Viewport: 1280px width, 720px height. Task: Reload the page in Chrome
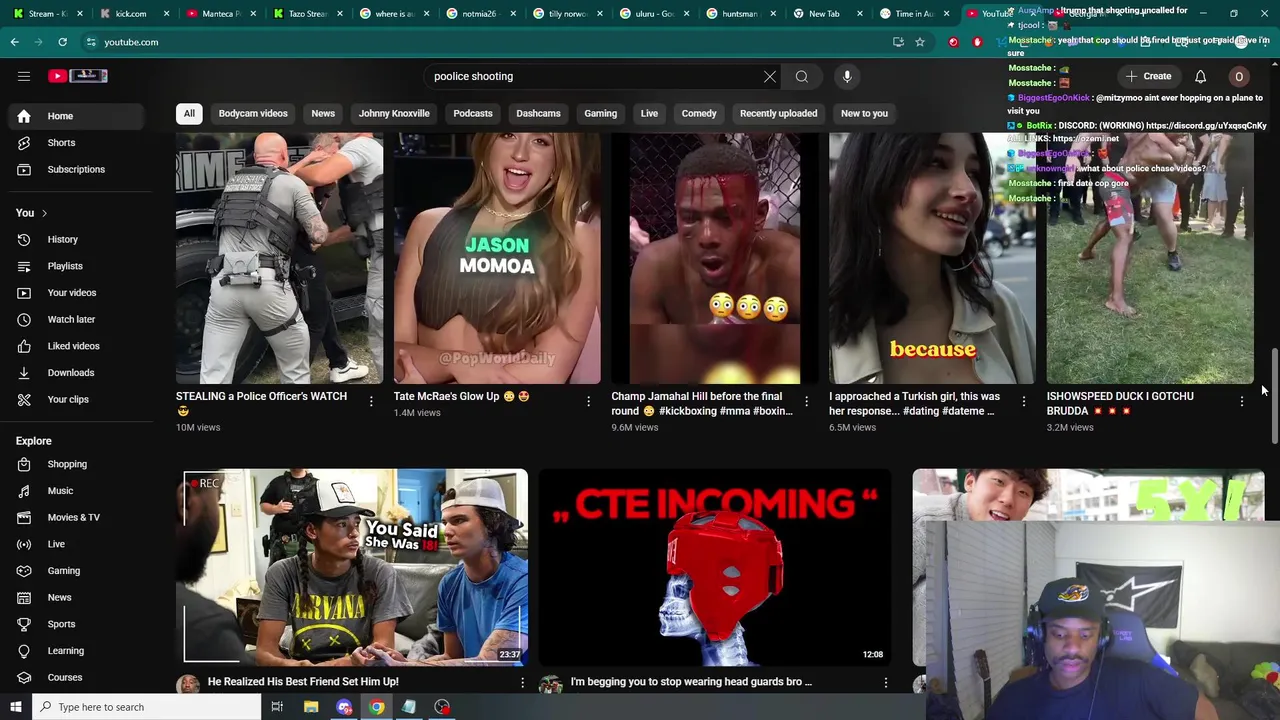click(62, 42)
